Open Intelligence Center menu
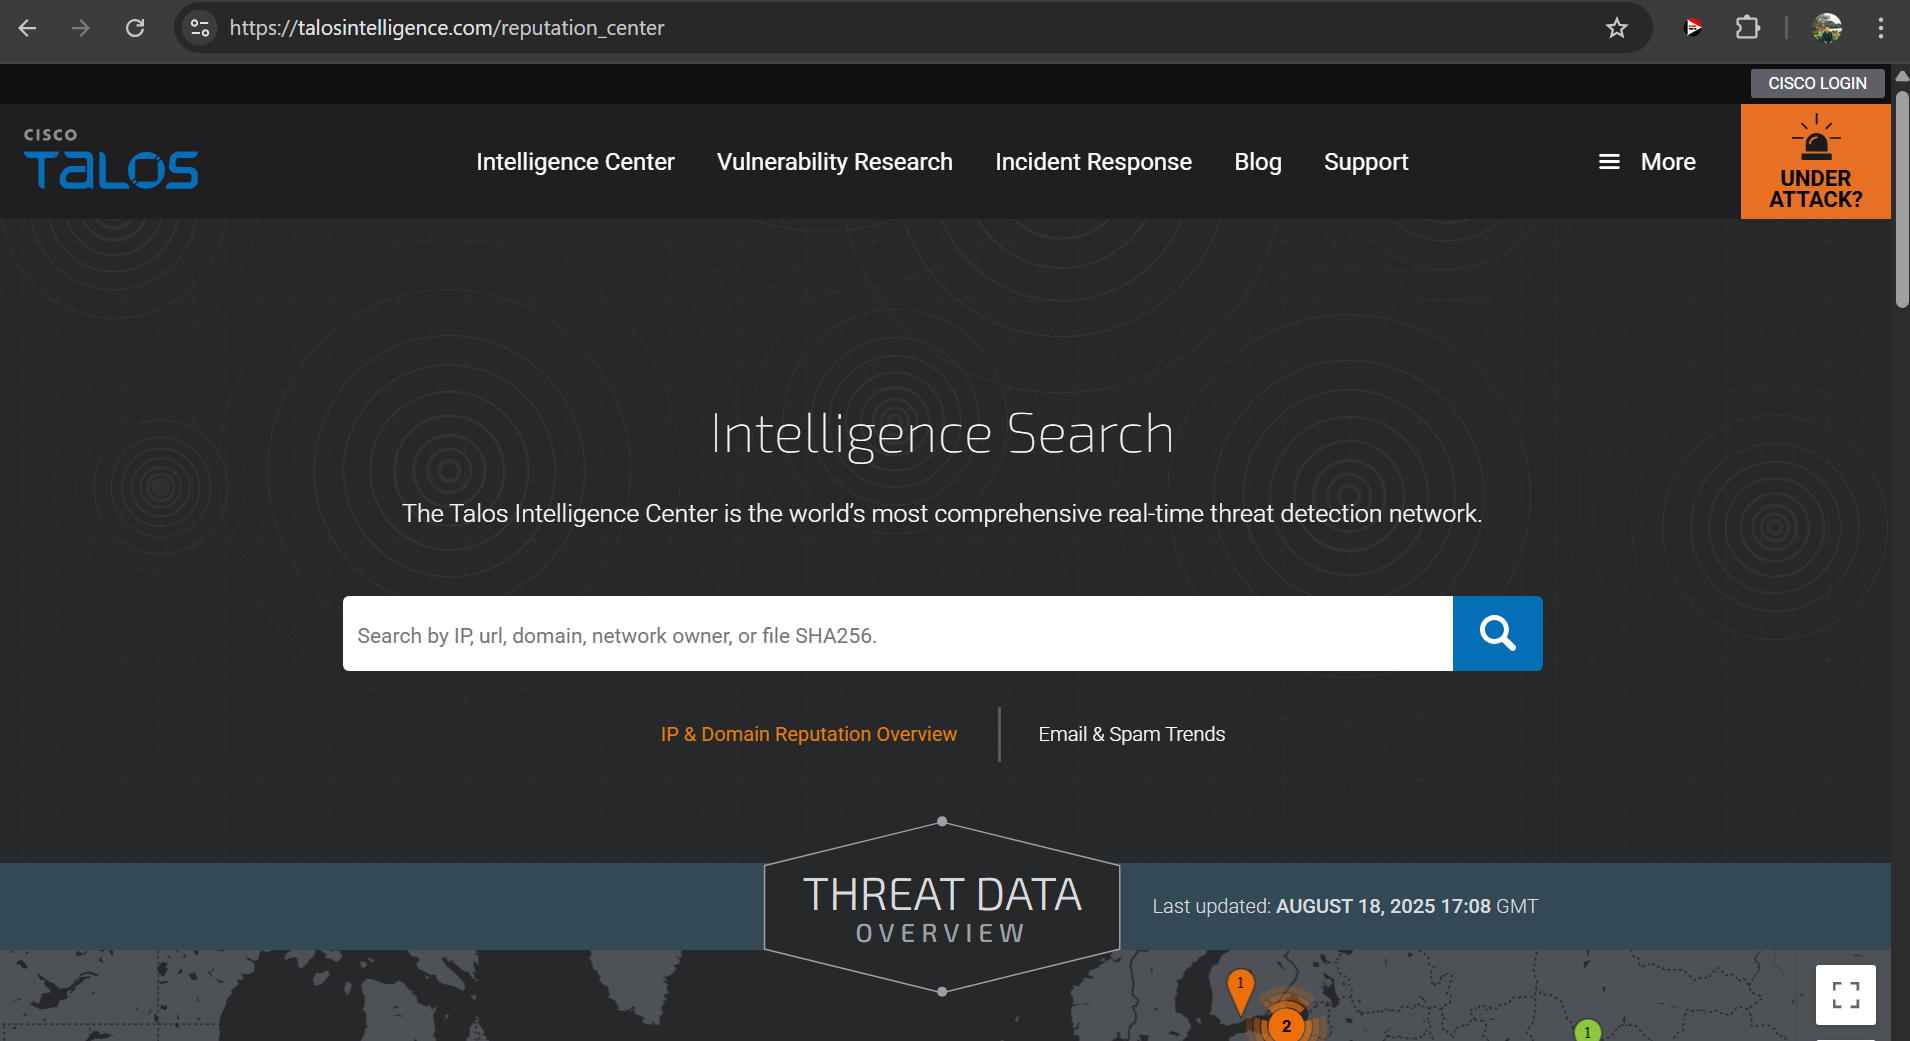 pos(575,162)
